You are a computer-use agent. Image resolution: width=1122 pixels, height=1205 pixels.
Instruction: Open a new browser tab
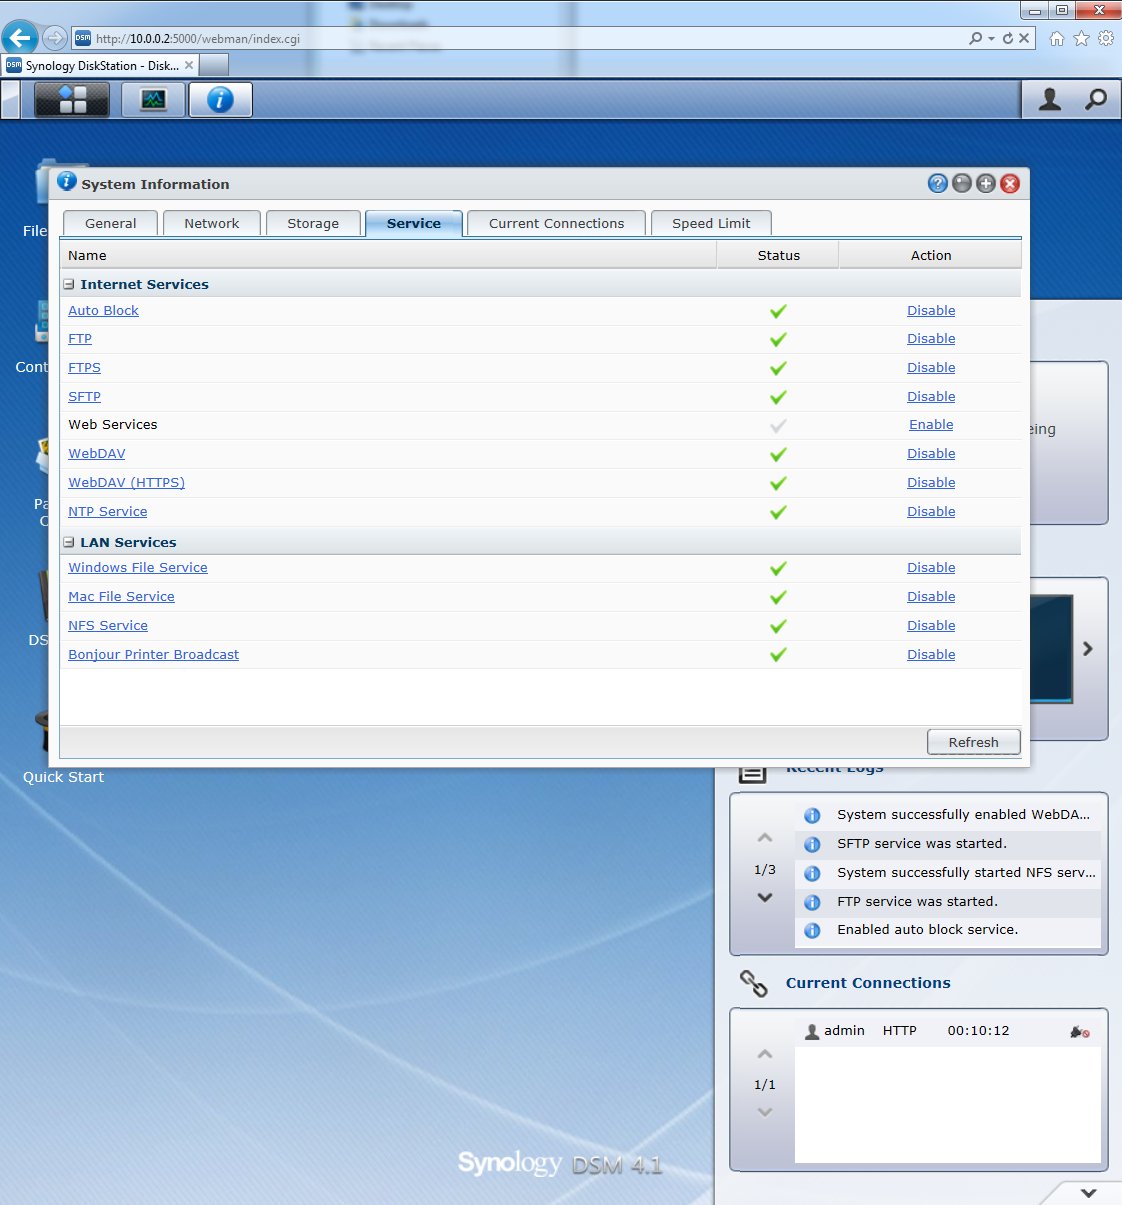(x=214, y=65)
